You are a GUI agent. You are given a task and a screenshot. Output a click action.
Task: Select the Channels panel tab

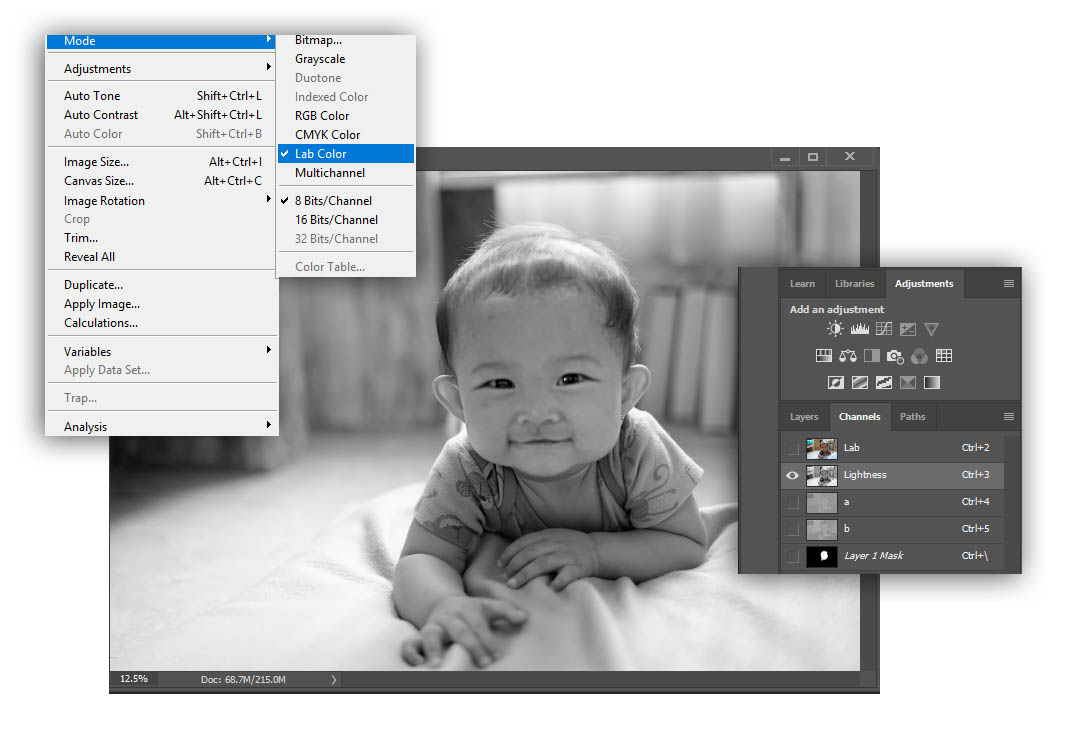(859, 417)
